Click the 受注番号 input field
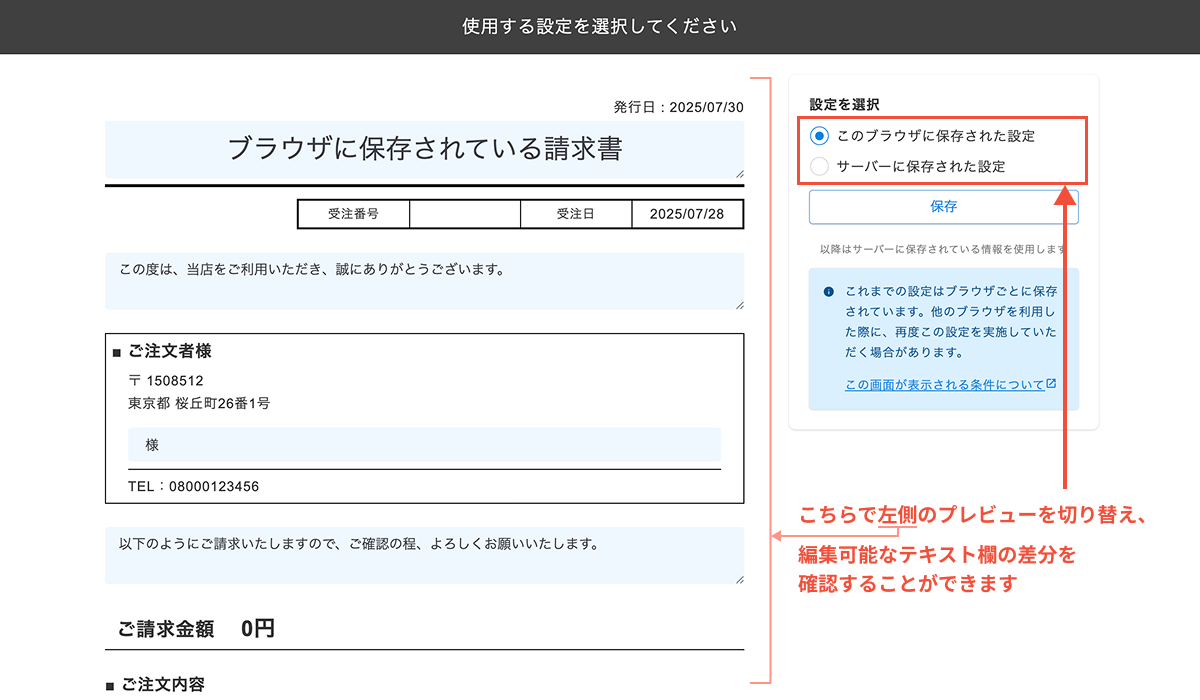This screenshot has height=700, width=1200. (x=465, y=214)
